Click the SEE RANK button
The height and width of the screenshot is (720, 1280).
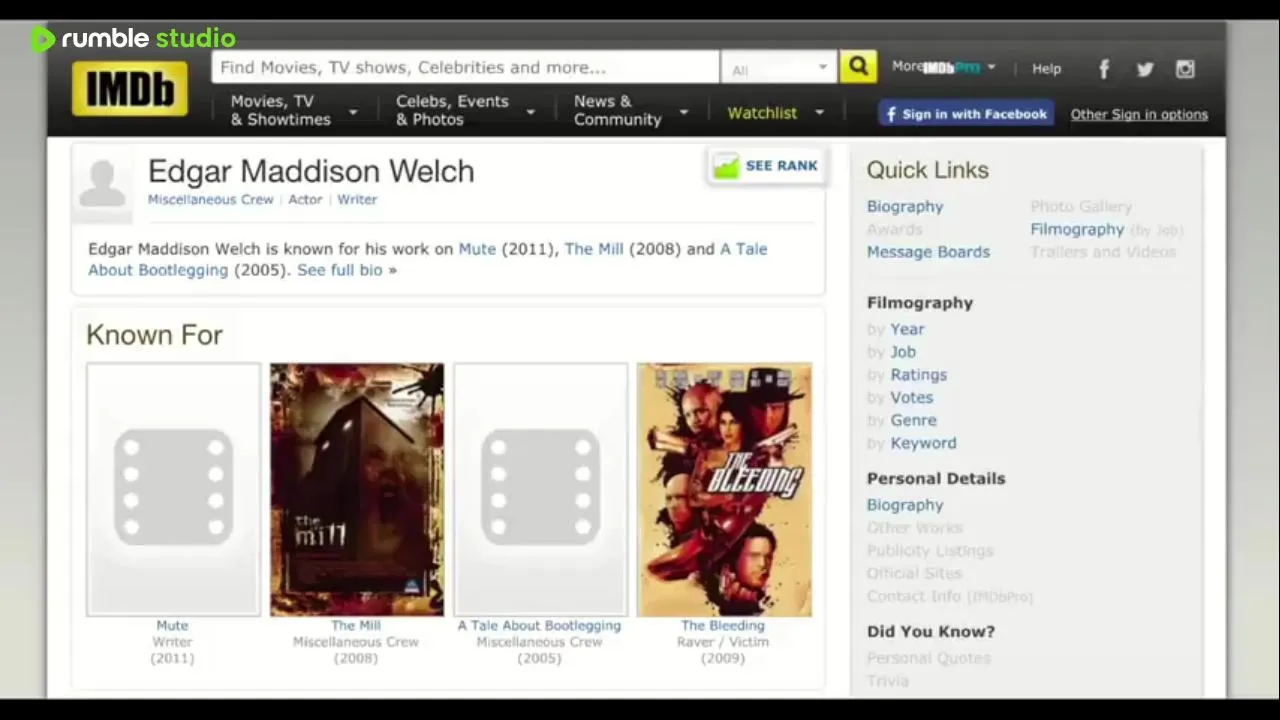766,166
